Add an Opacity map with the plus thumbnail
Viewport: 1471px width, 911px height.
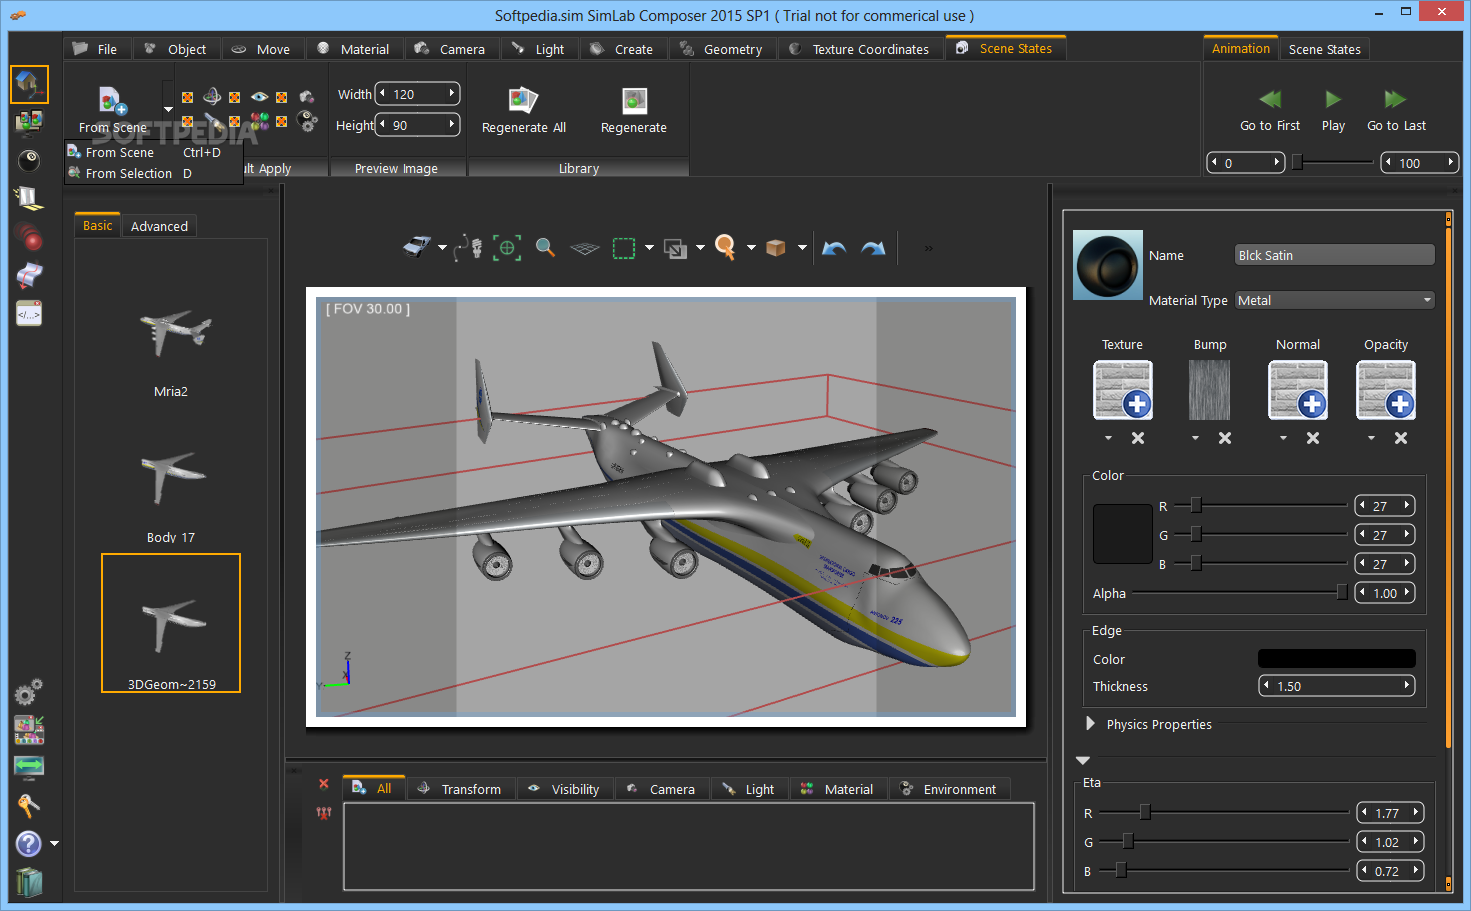click(1386, 390)
